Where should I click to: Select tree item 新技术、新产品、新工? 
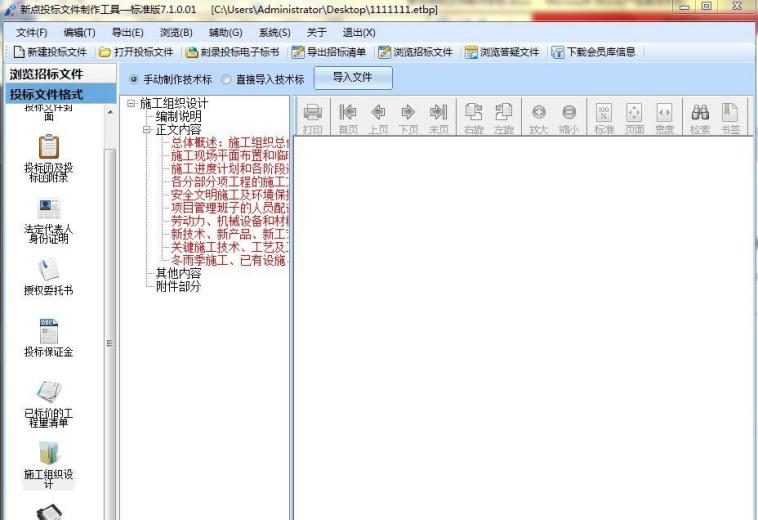pyautogui.click(x=230, y=234)
